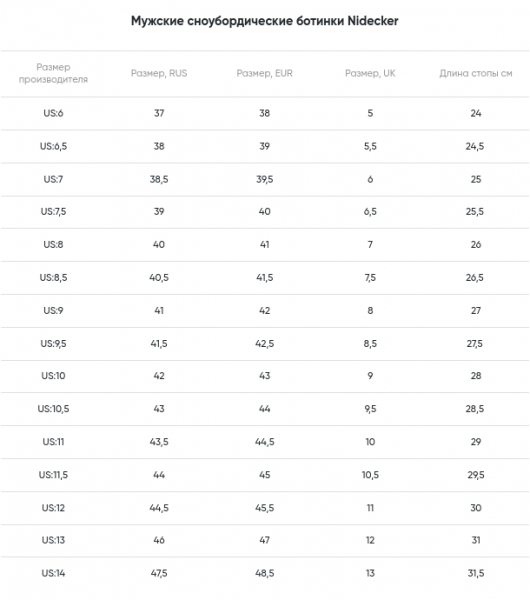
Task: Click the US:8,5 manufacturer size cell
Action: (53, 277)
